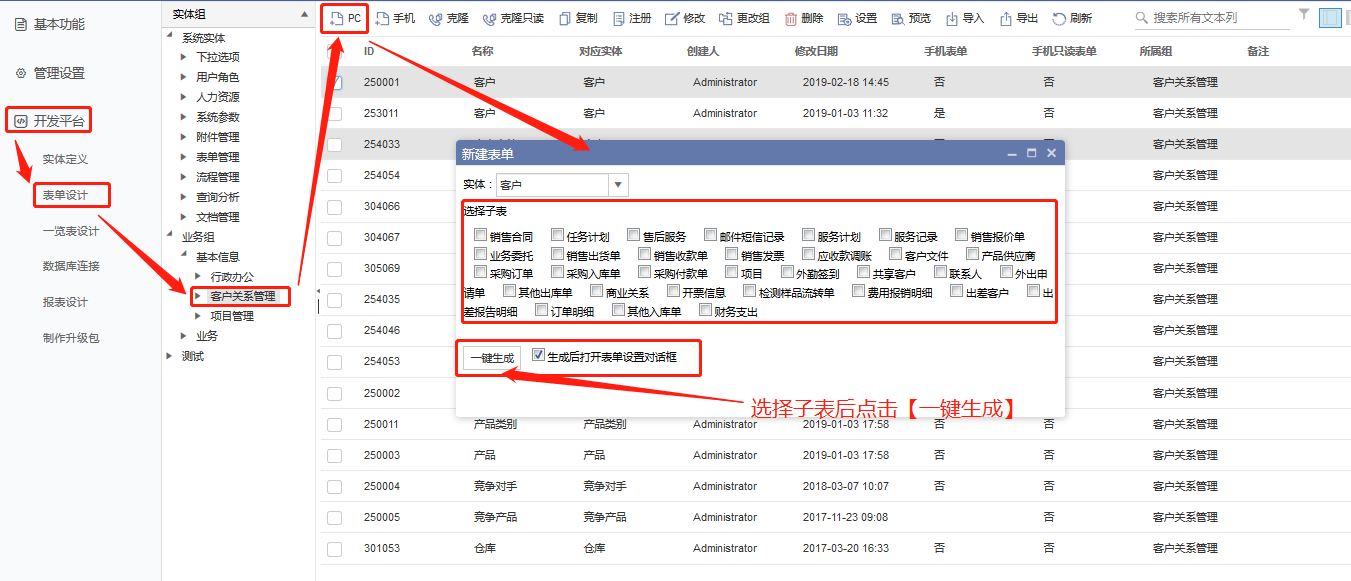Expand the 测试 tree node

coord(169,356)
